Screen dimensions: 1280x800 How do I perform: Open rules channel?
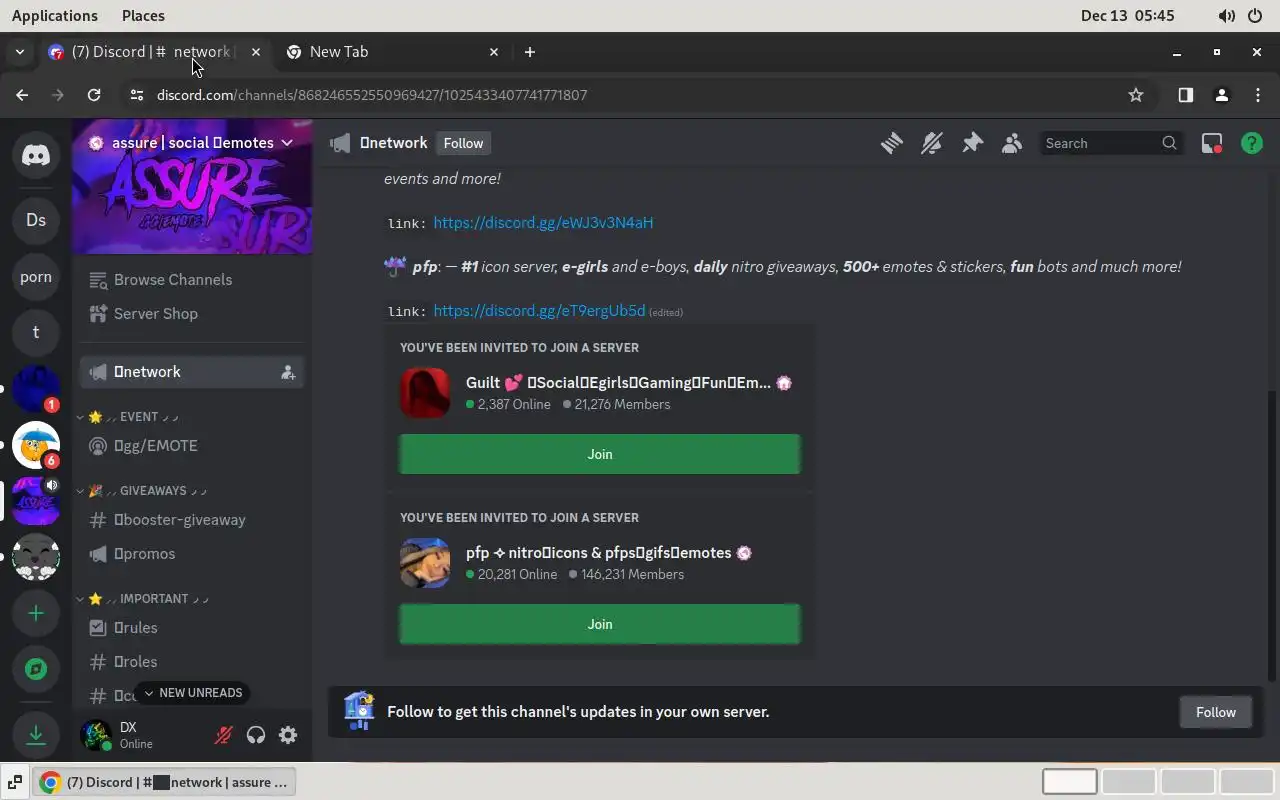[x=192, y=628]
